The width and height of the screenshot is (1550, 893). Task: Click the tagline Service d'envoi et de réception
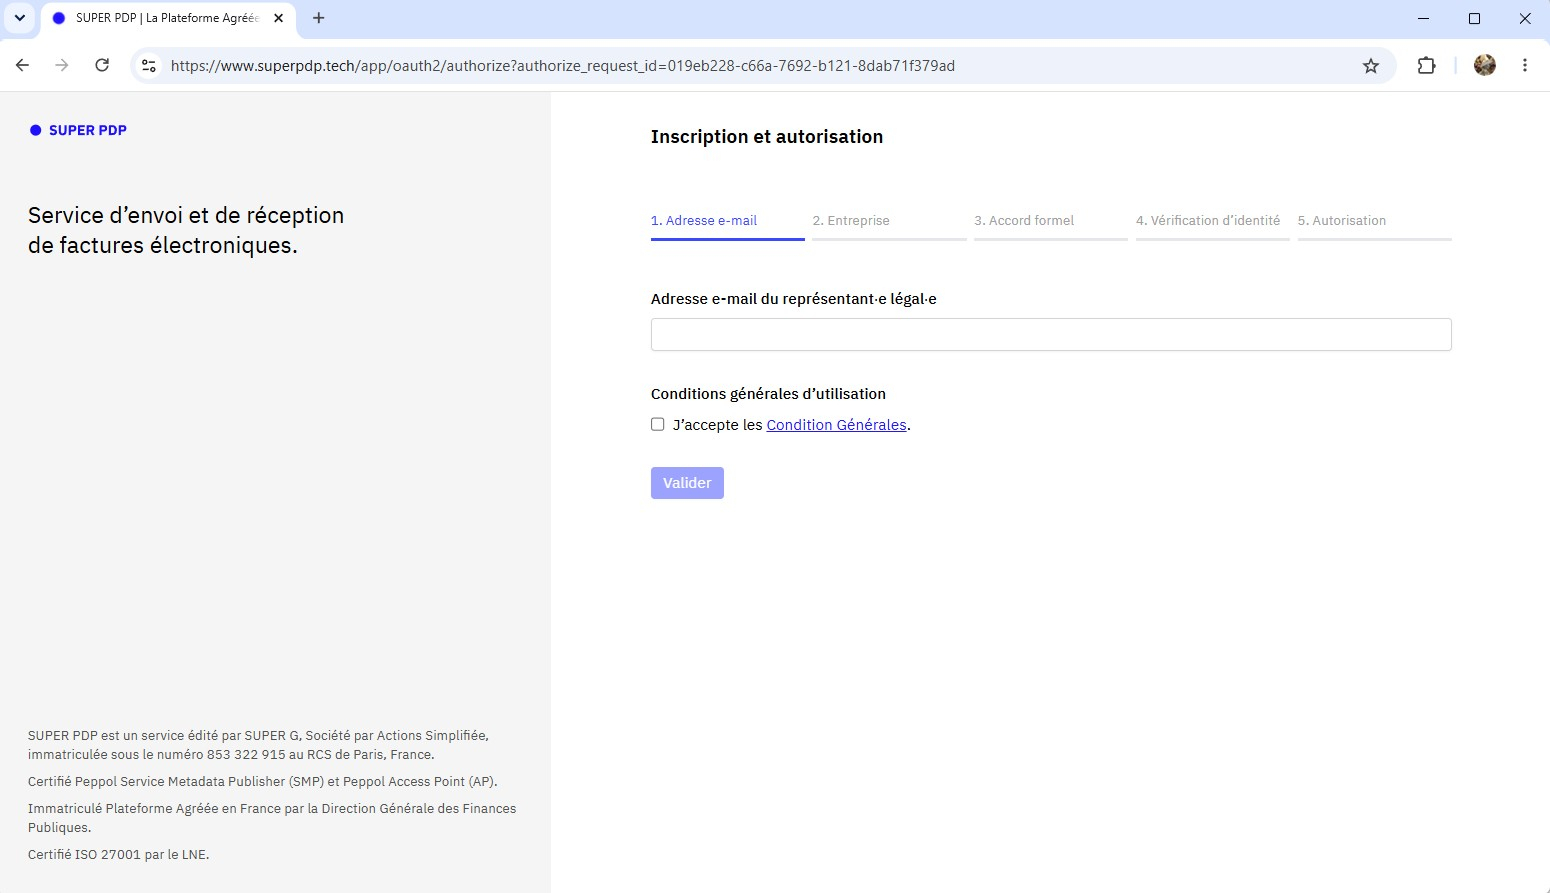186,230
